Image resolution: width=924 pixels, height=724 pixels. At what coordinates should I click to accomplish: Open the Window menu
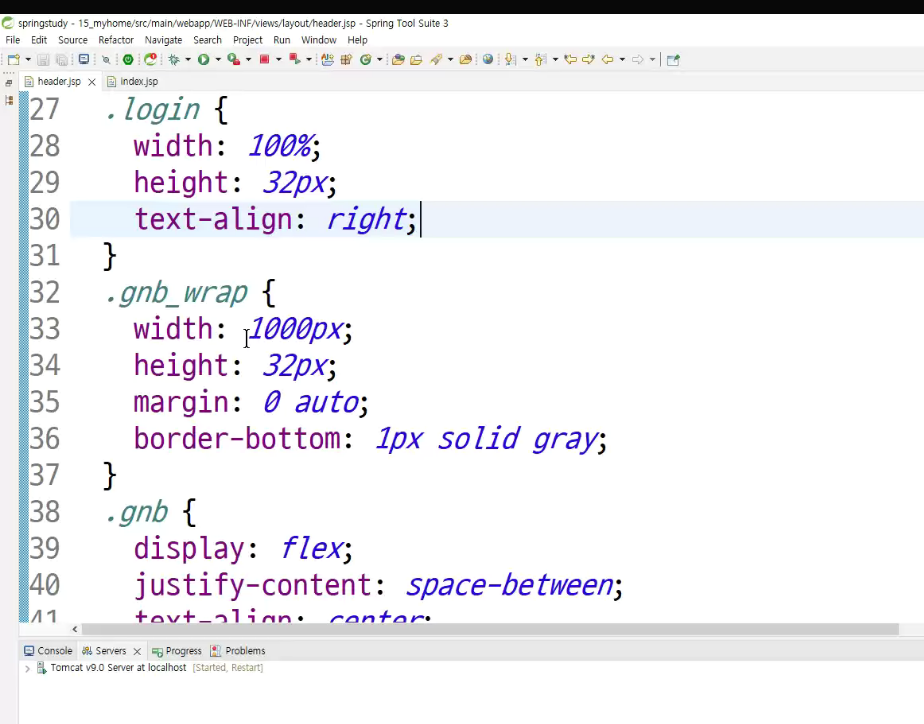click(x=319, y=40)
